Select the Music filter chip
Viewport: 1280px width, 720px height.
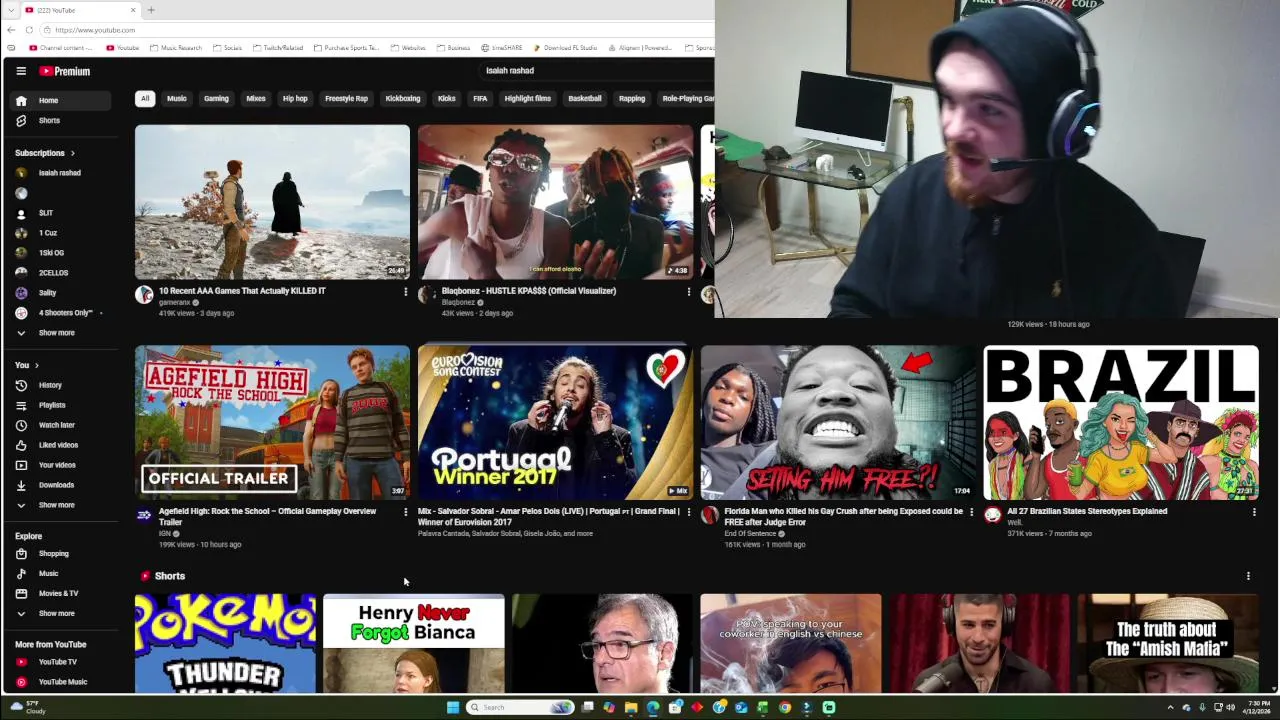click(x=177, y=99)
